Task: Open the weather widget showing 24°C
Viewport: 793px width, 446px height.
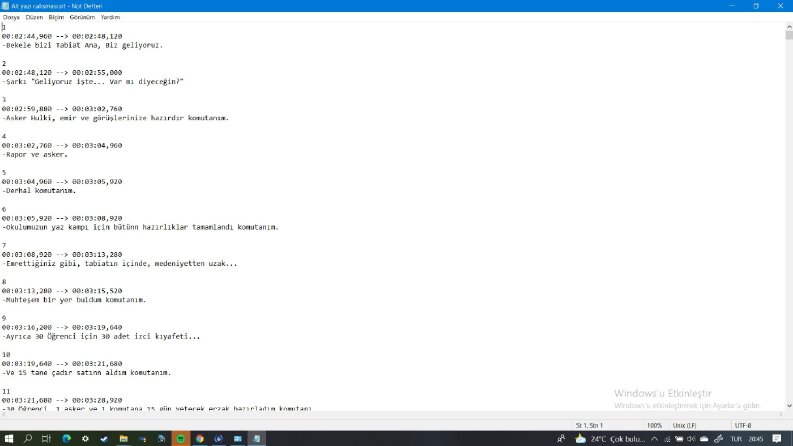Action: [610, 439]
